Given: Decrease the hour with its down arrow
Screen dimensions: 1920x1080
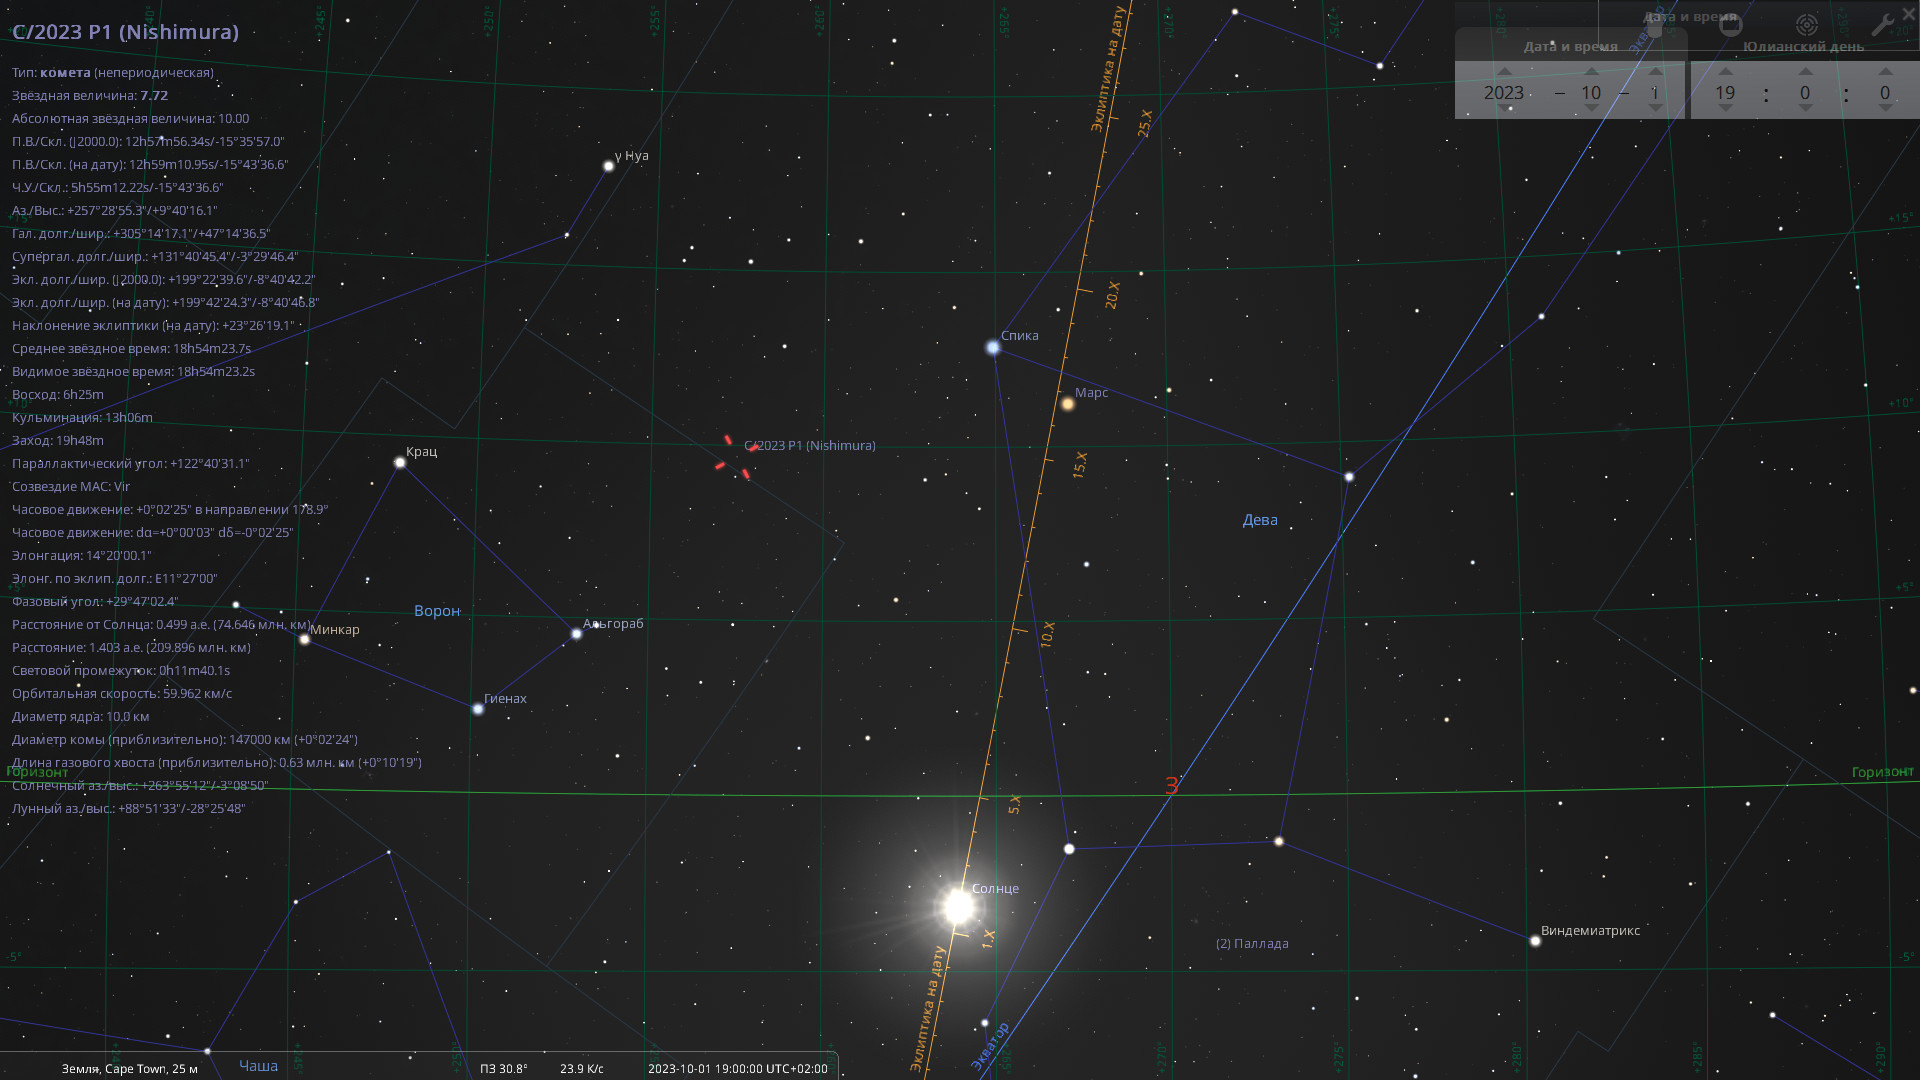Looking at the screenshot, I should coord(1725,109).
